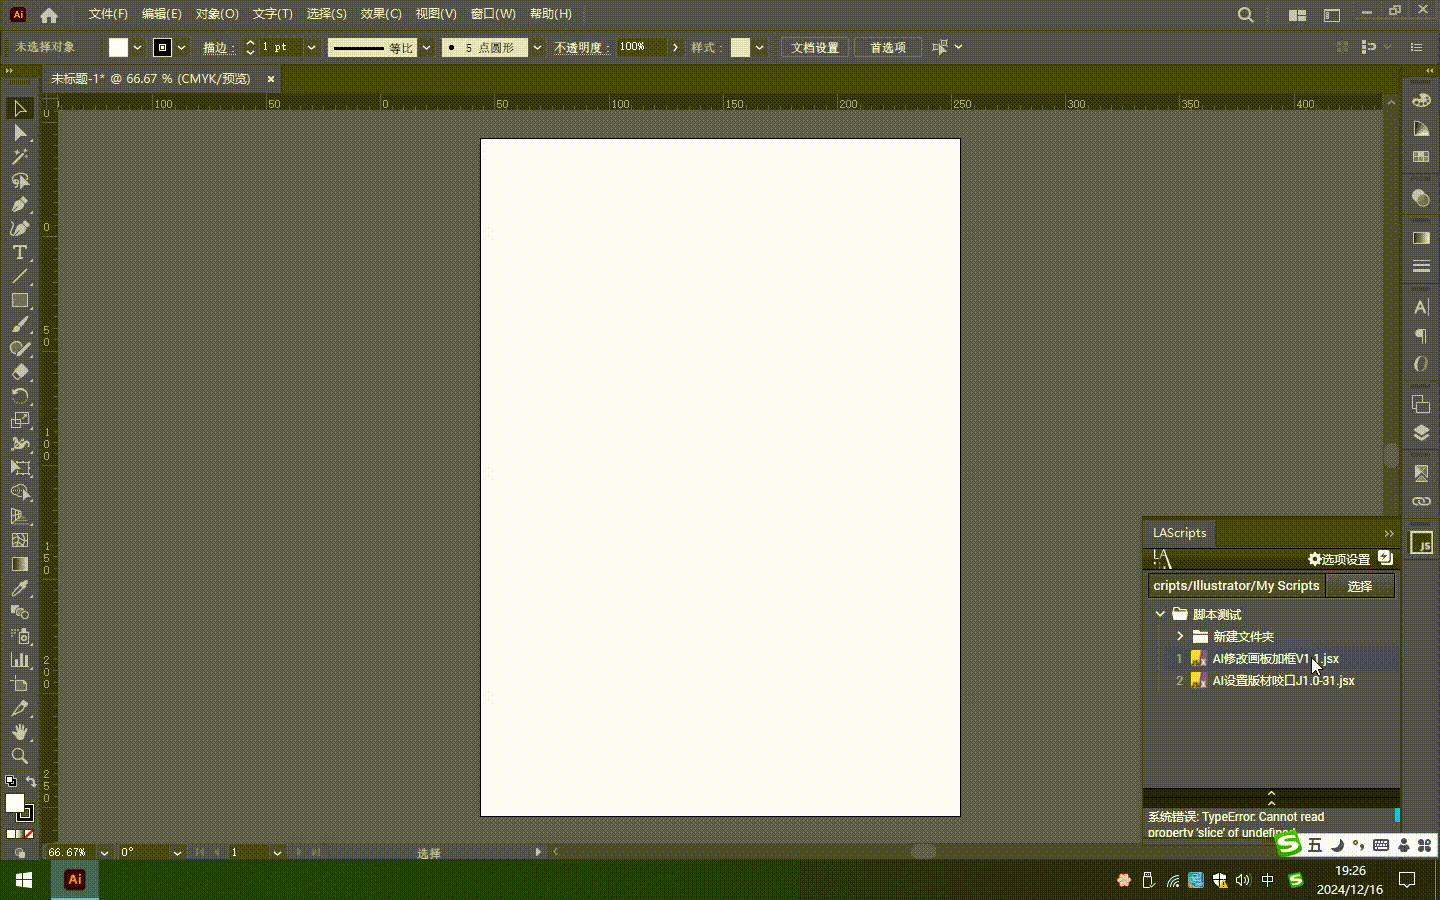This screenshot has height=900, width=1440.
Task: Choose the Lasso tool
Action: point(19,180)
